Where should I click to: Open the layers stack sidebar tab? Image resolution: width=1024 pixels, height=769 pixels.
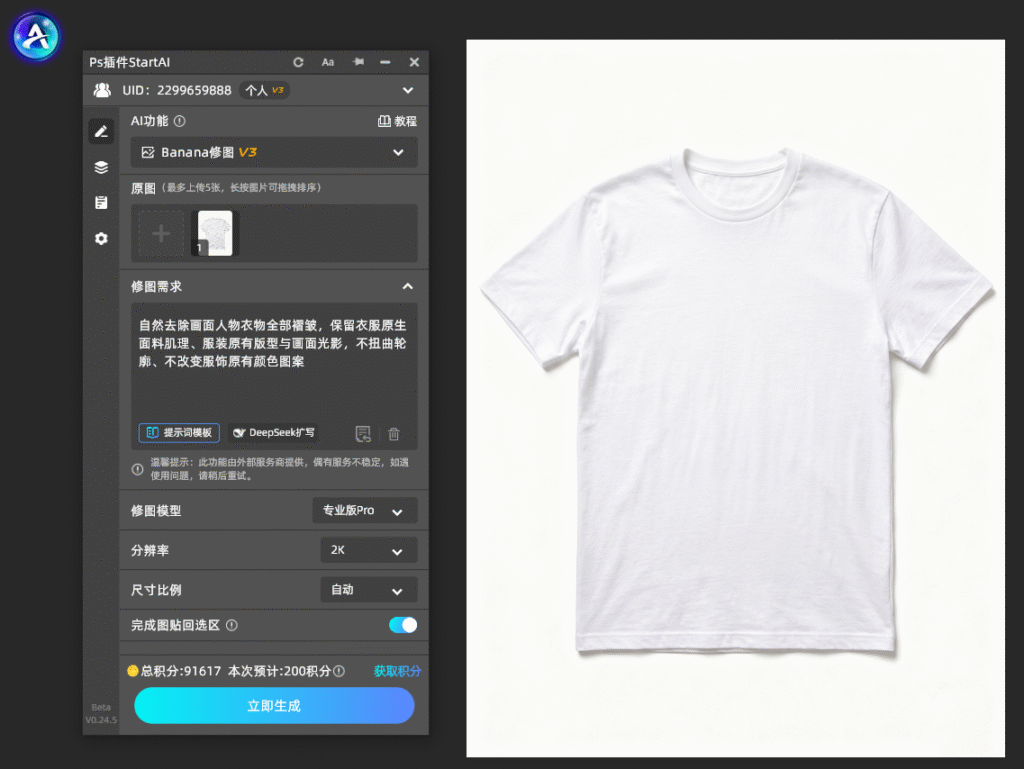pyautogui.click(x=101, y=167)
